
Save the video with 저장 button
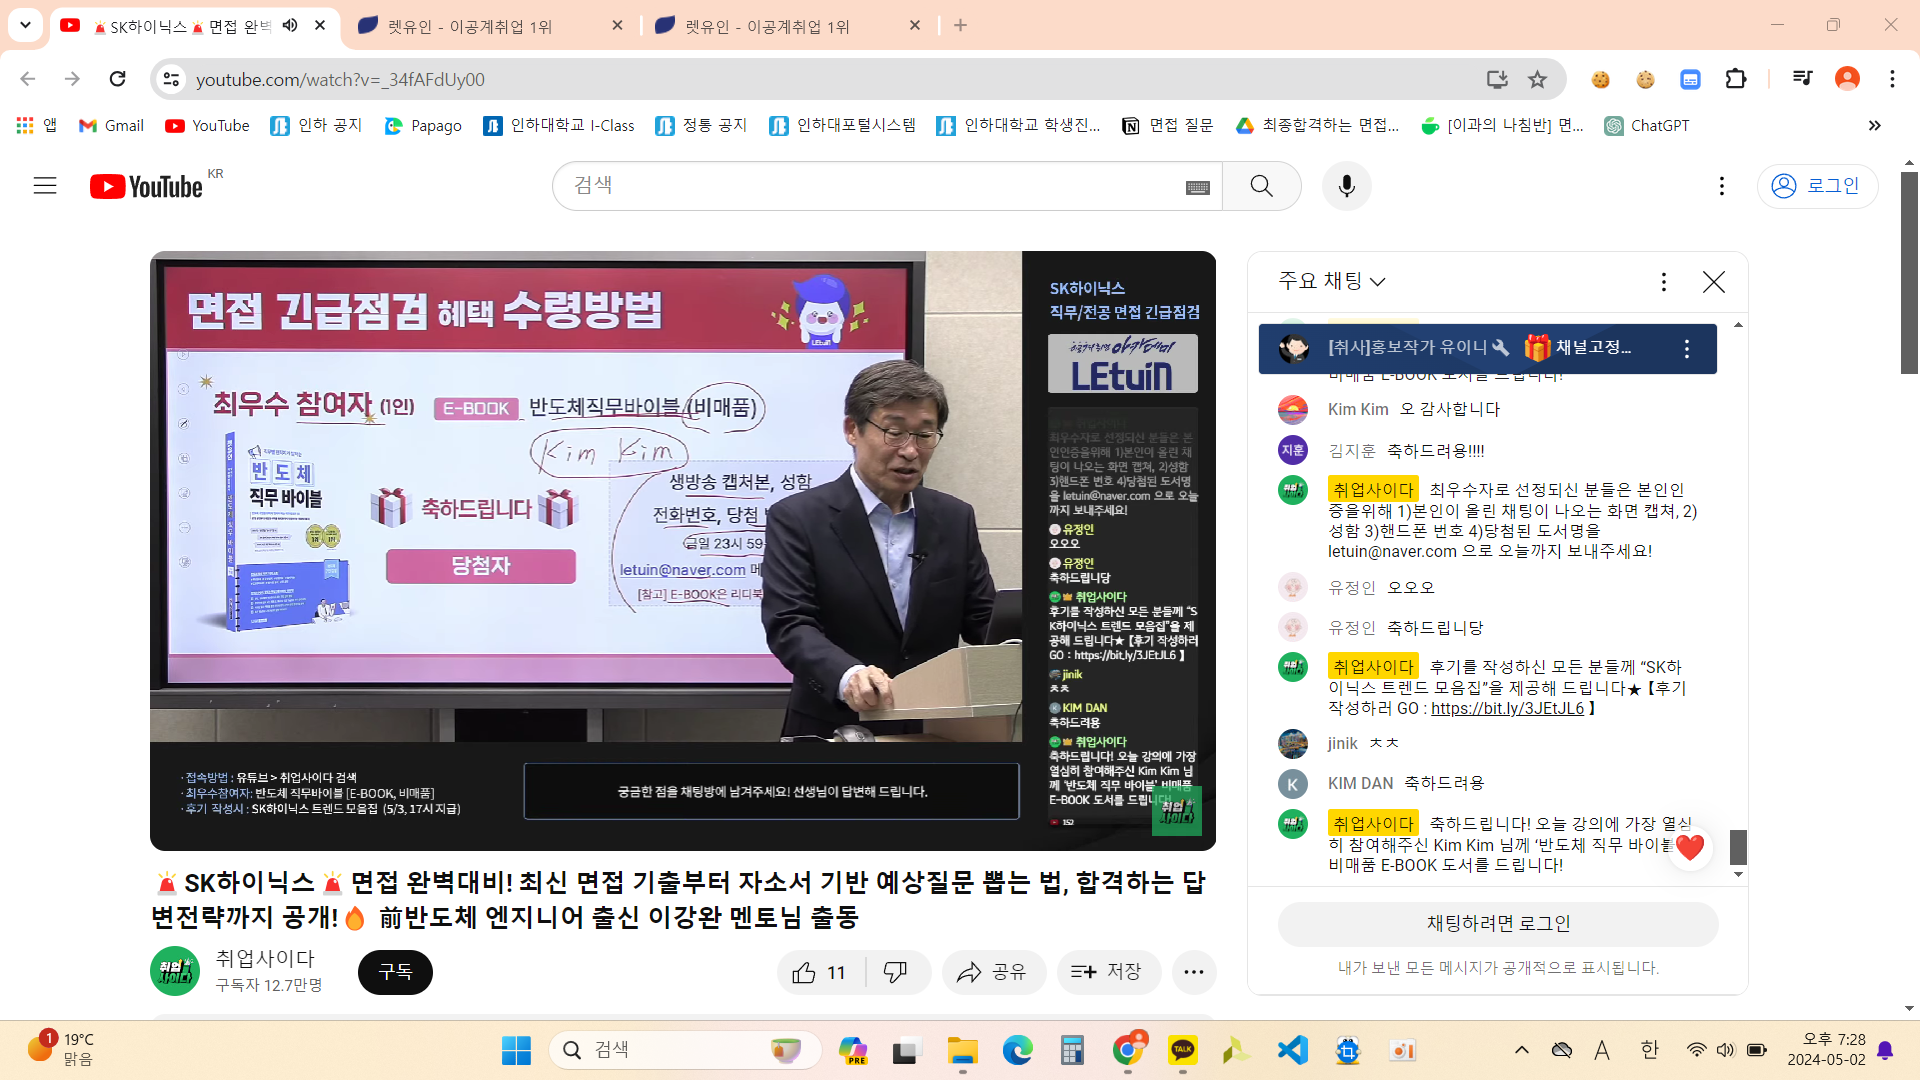tap(1107, 972)
